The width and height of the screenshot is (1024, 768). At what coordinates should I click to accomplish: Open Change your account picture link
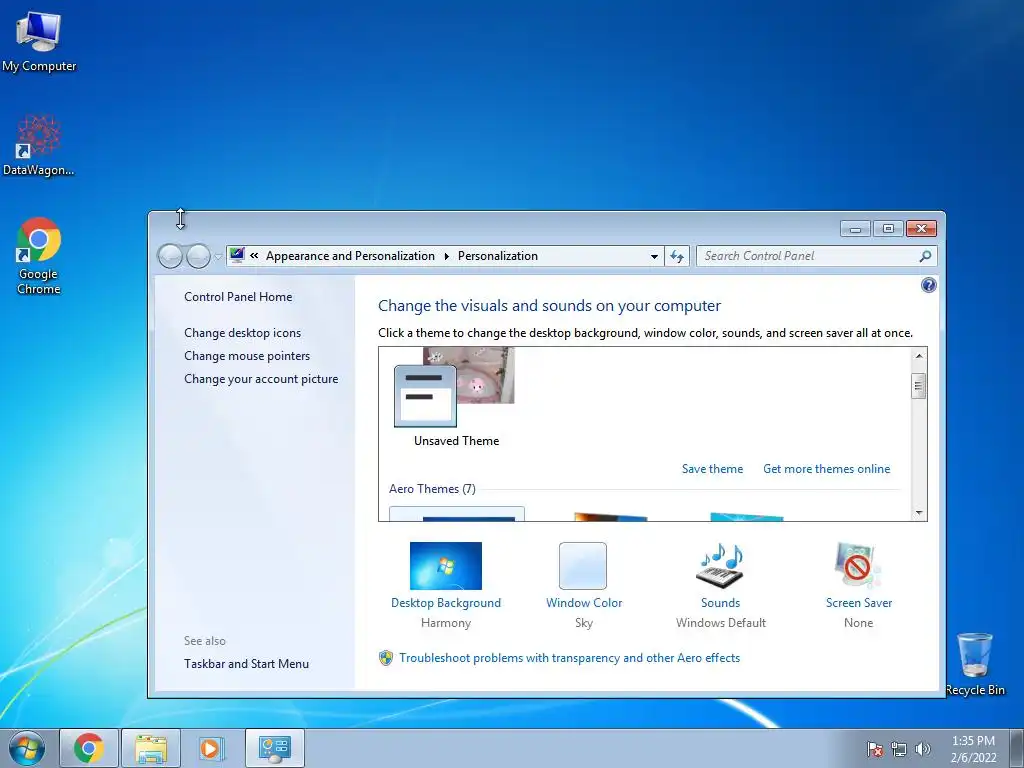tap(261, 379)
